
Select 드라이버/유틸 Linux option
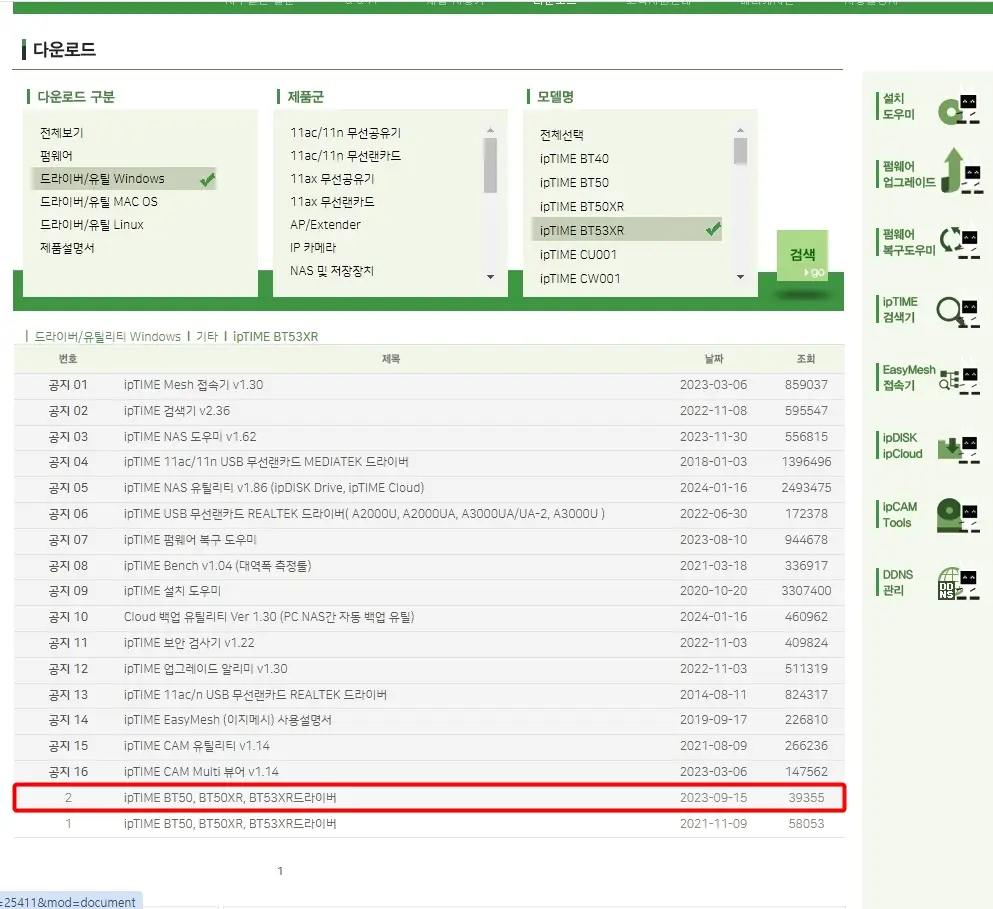pos(92,224)
